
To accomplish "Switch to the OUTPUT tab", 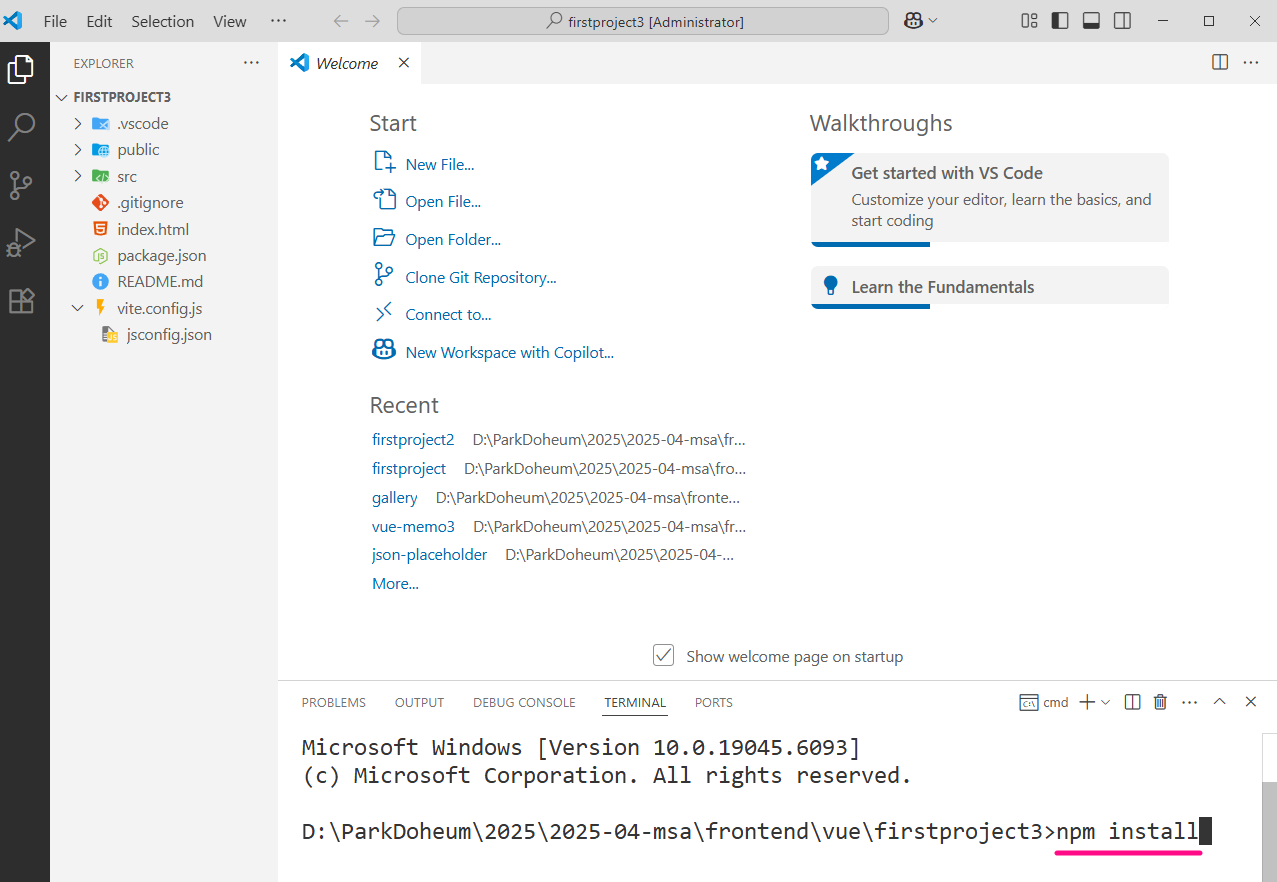I will pyautogui.click(x=419, y=703).
